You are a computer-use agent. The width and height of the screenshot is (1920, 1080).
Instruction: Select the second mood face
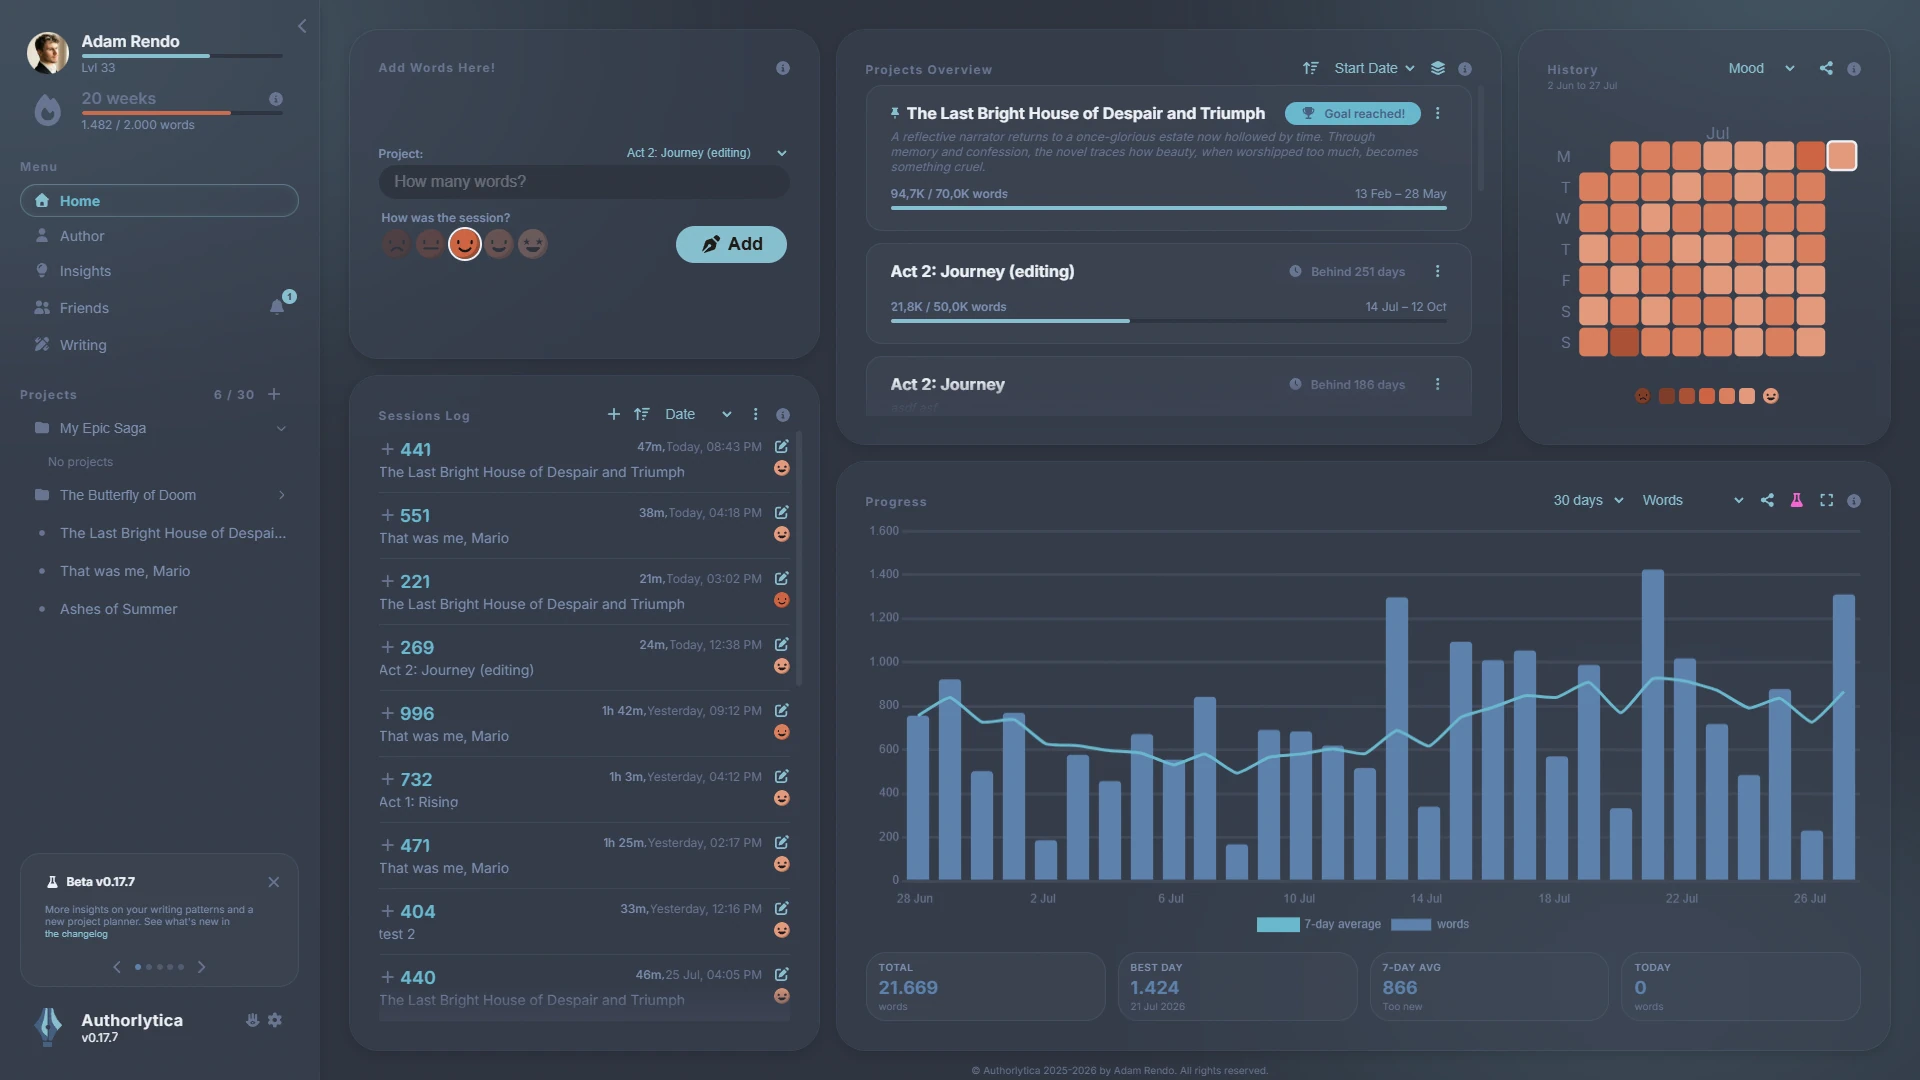[430, 244]
